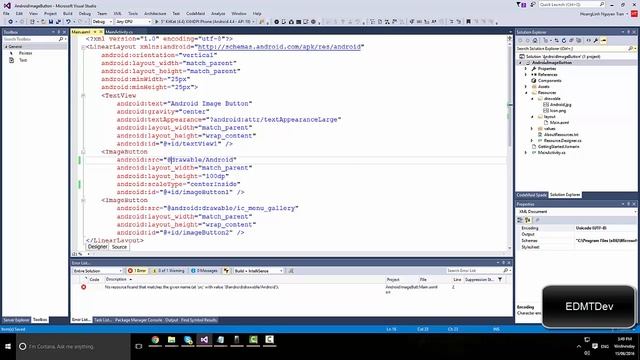Click the bookmark icon in the toolbar
Screen dimensions: 640x360
coord(468,22)
